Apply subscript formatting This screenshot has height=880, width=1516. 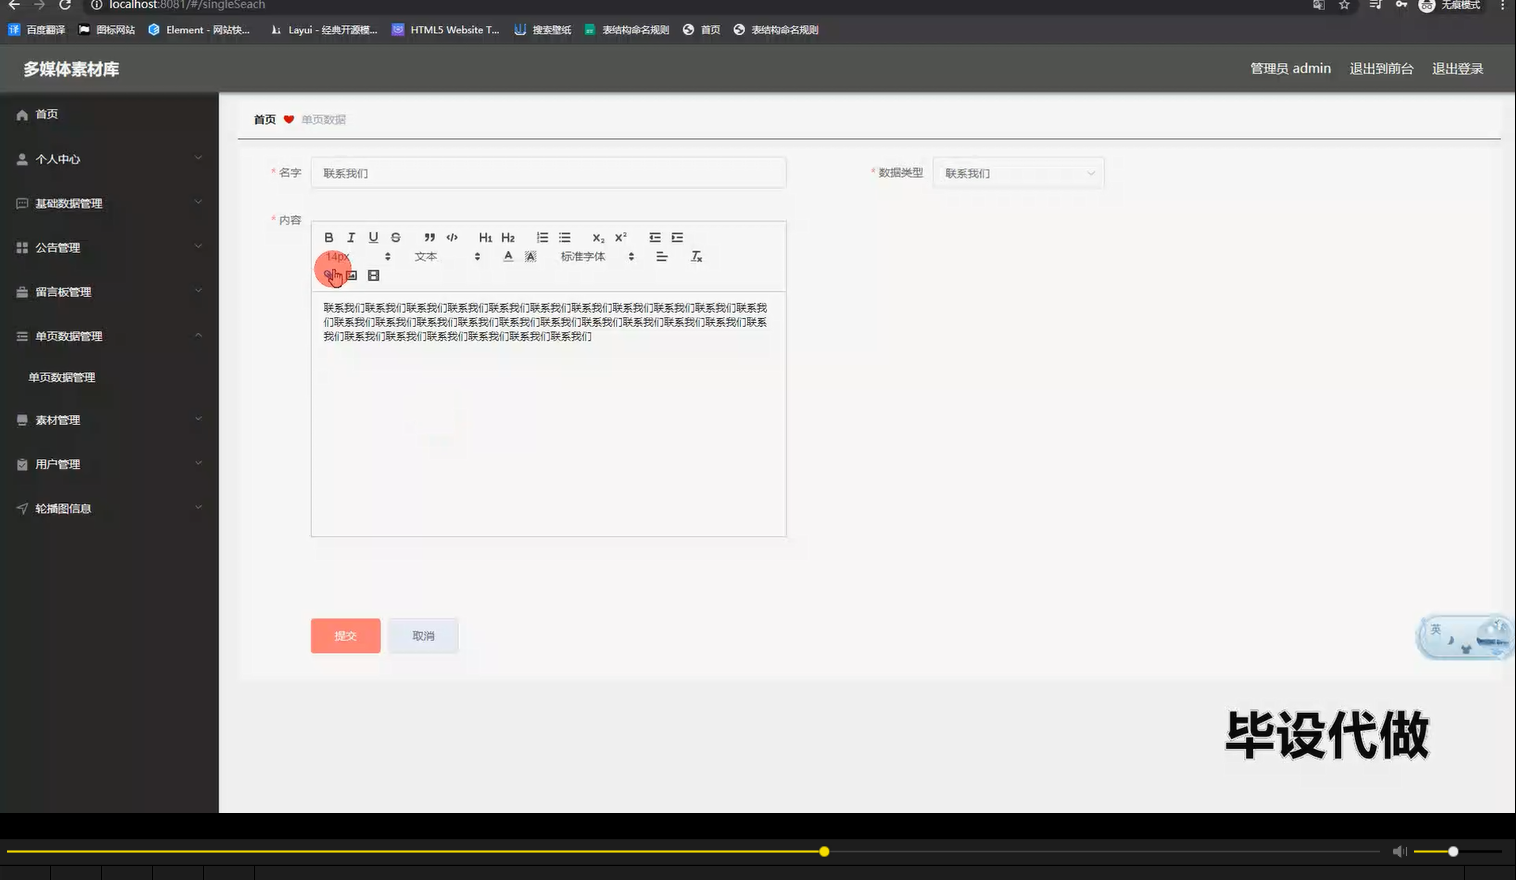click(x=597, y=238)
